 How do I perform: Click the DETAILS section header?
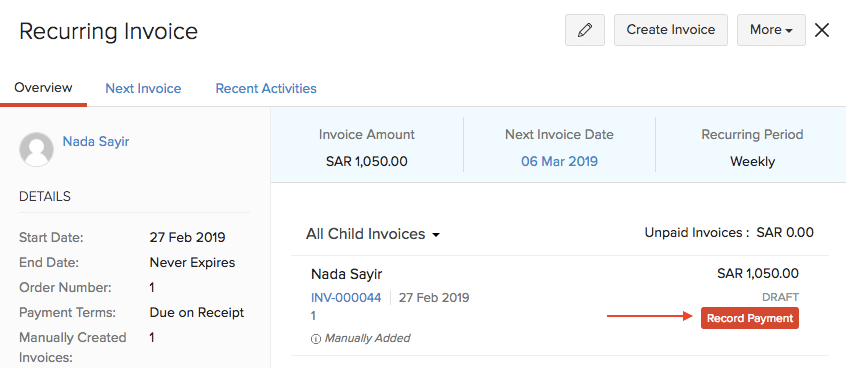(45, 196)
